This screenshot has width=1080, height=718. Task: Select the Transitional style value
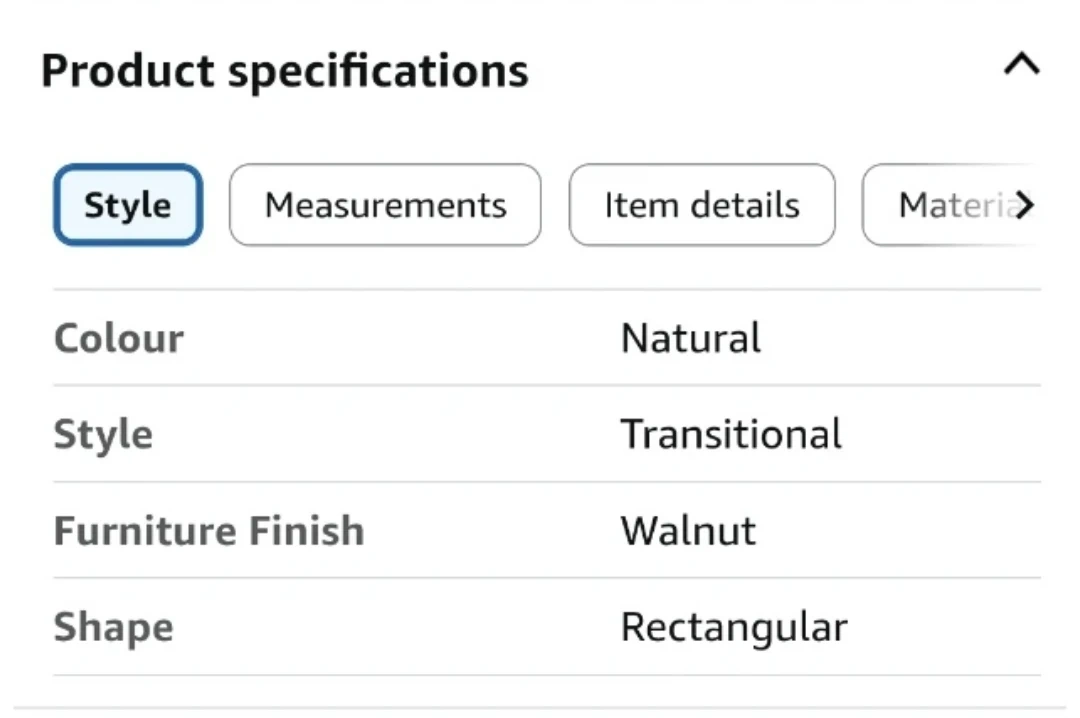click(x=731, y=435)
